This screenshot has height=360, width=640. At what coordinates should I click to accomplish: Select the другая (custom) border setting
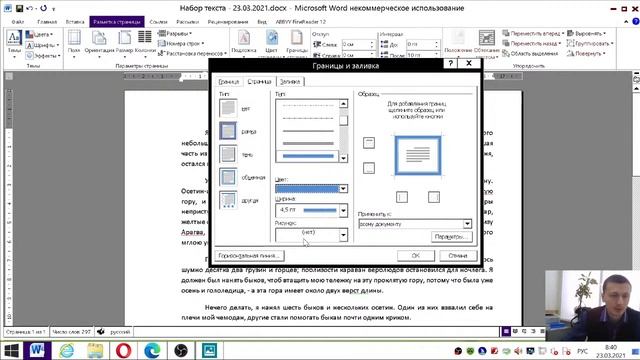(x=228, y=200)
